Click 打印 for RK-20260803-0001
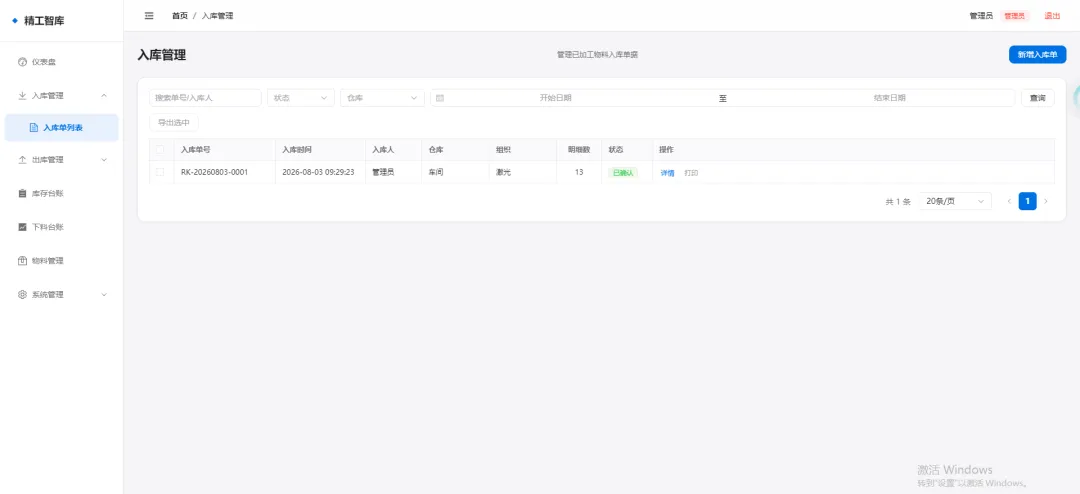The image size is (1080, 494). (691, 173)
